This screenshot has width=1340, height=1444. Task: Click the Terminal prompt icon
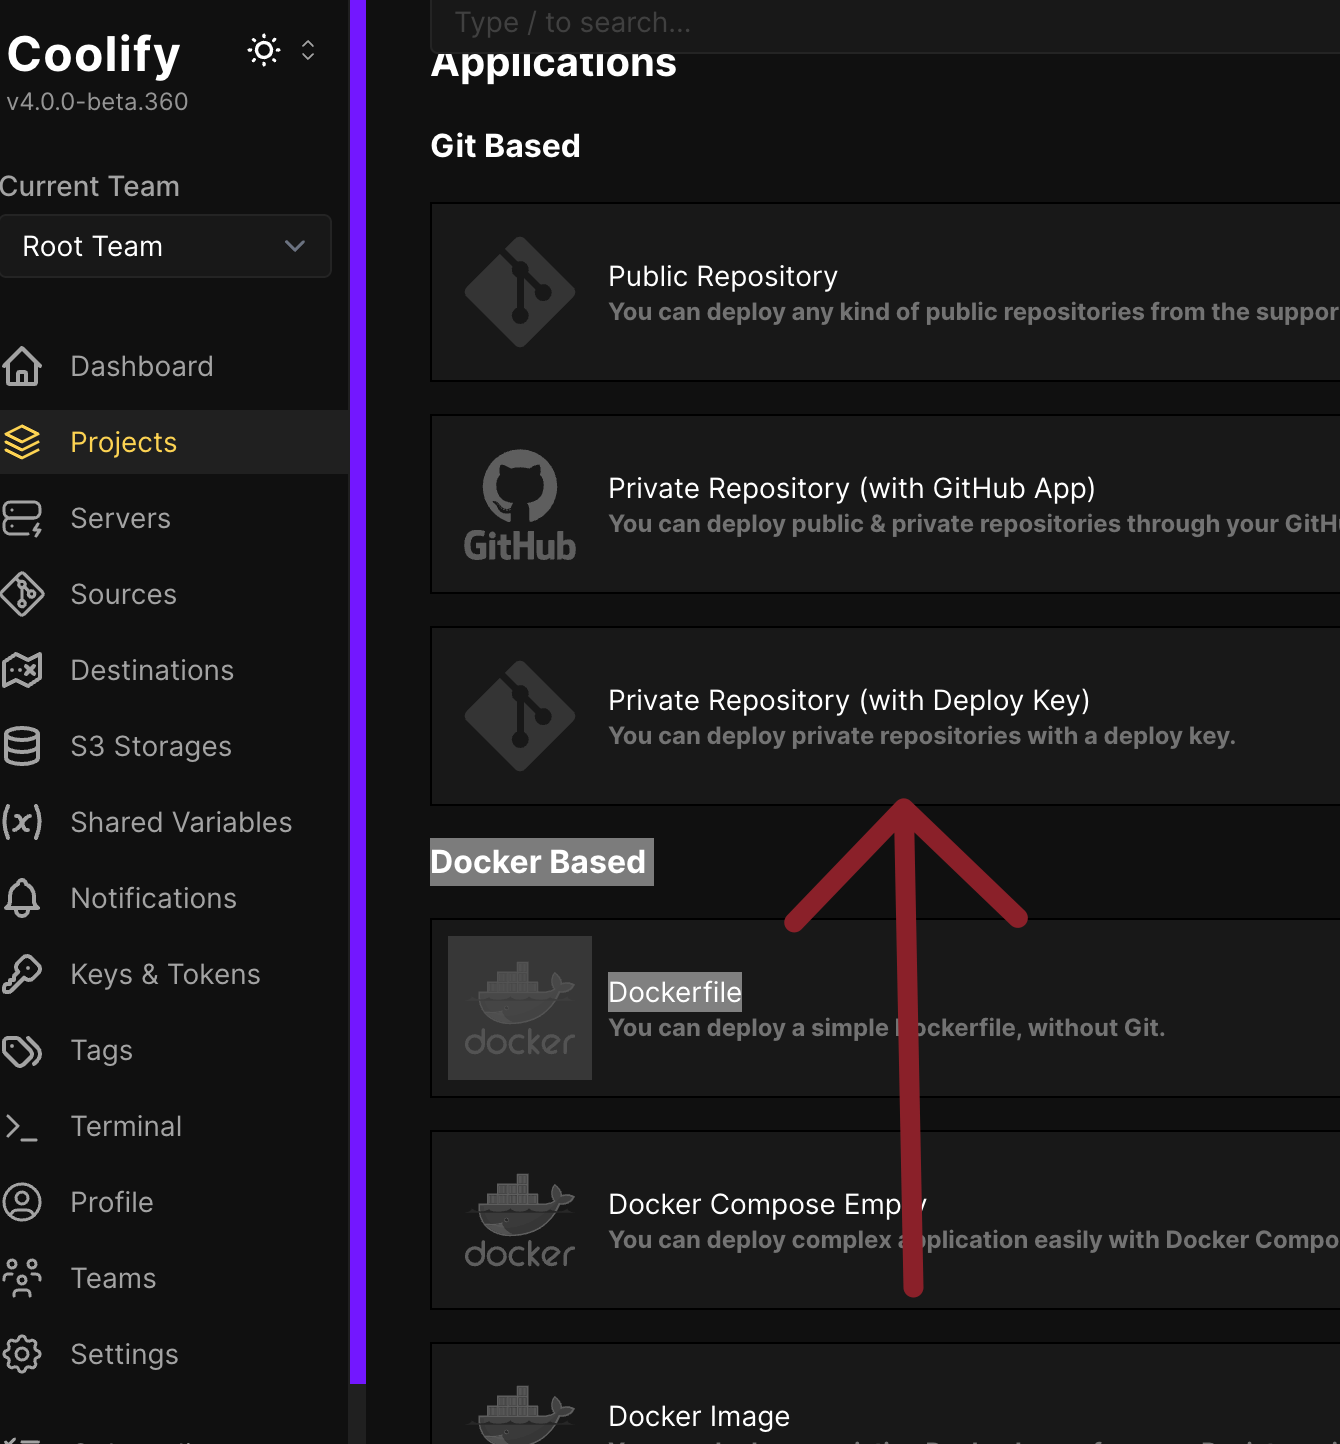(22, 1126)
